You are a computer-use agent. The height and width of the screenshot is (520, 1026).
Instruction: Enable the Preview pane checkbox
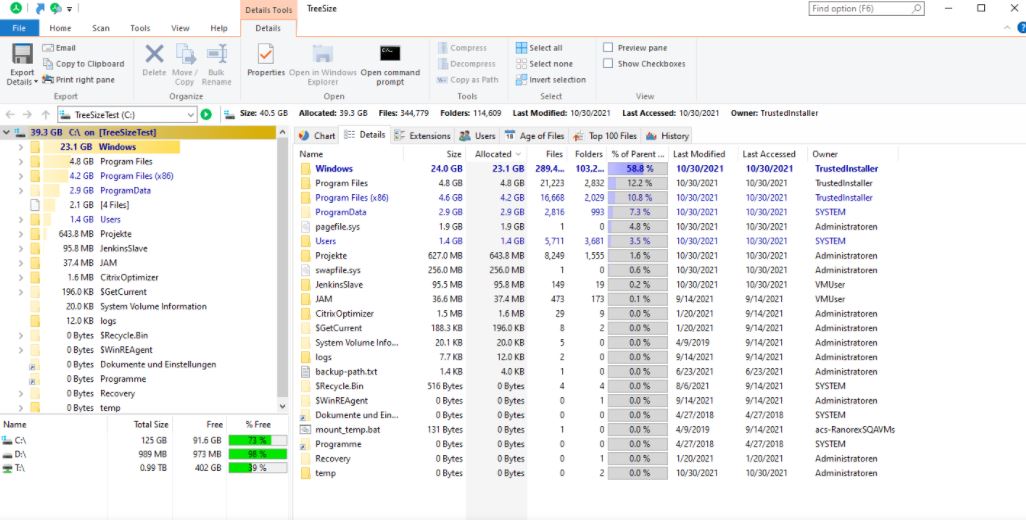[x=608, y=48]
